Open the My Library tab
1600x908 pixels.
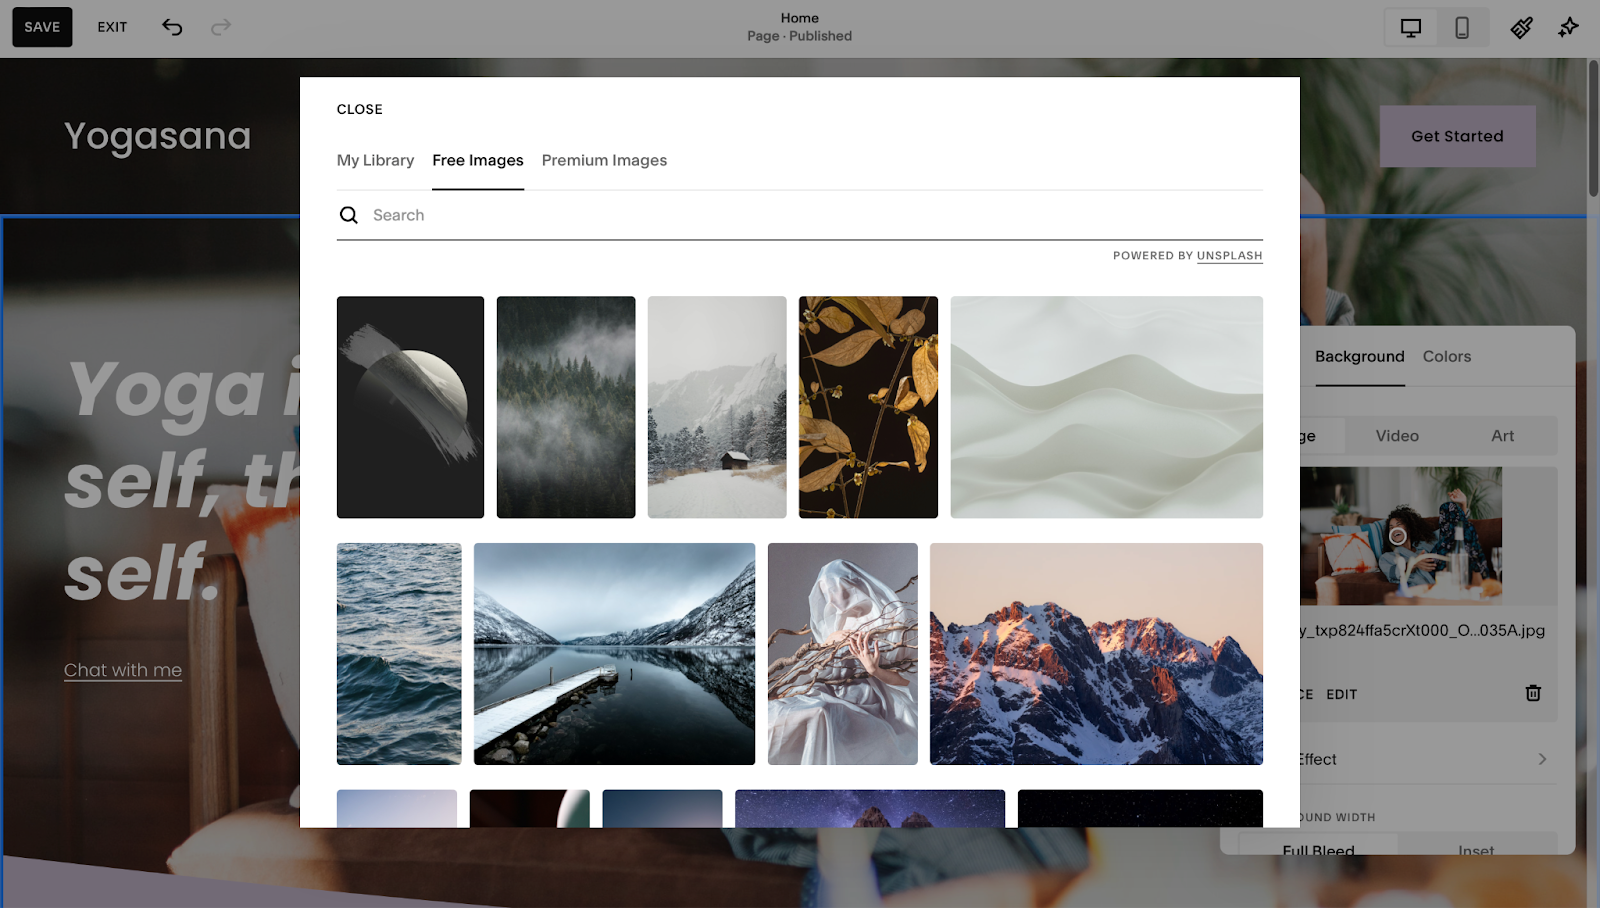click(x=375, y=160)
